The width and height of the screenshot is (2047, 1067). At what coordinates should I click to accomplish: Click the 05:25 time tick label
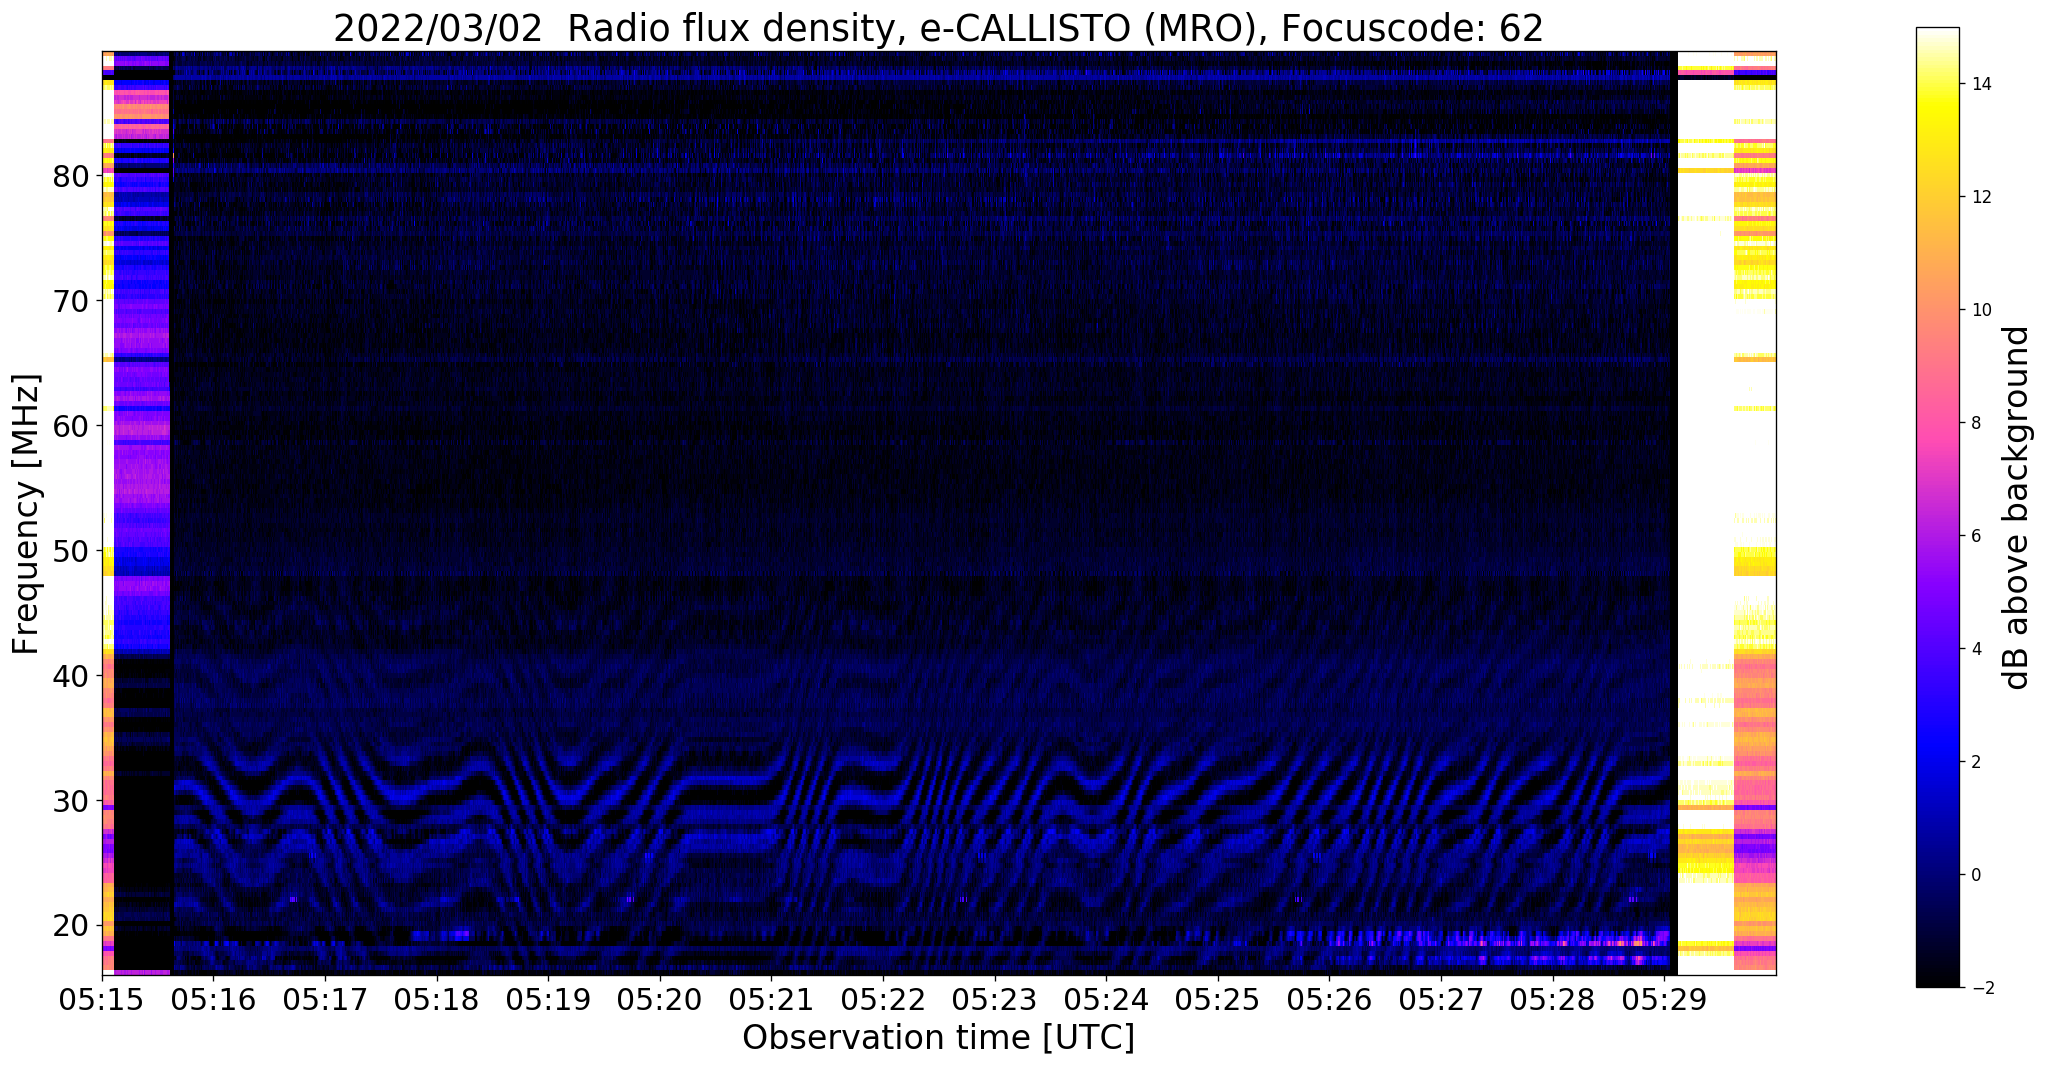(x=1217, y=1000)
